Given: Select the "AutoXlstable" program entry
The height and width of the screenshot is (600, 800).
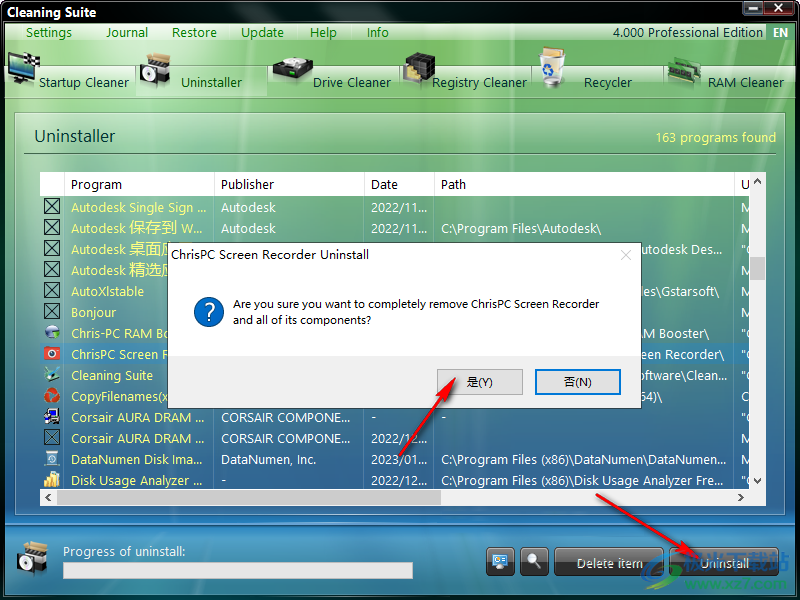Looking at the screenshot, I should coord(108,291).
